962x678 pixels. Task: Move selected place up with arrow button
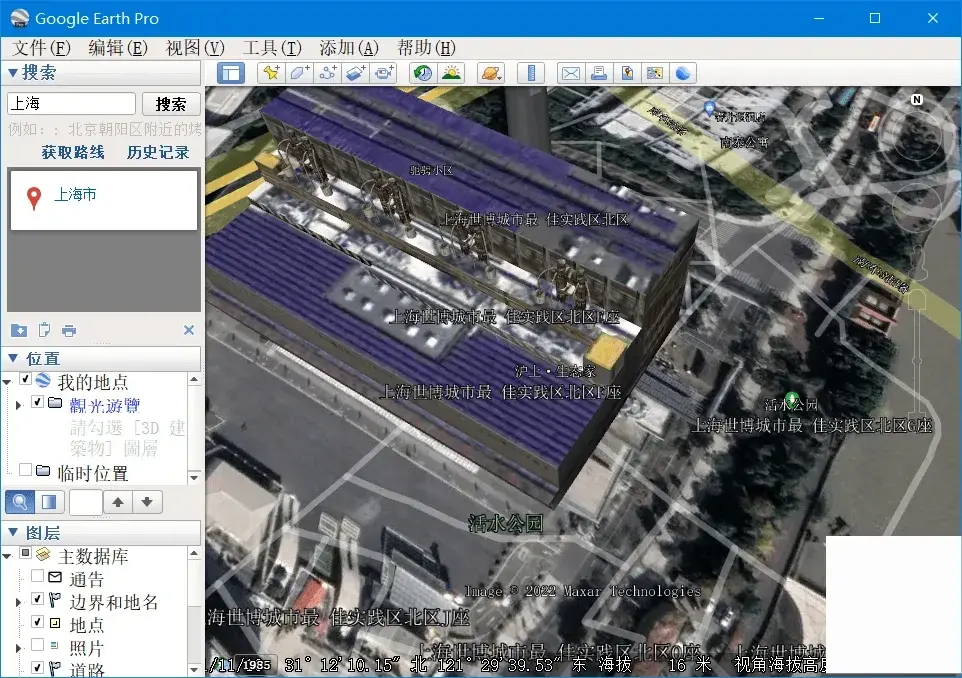[x=118, y=502]
